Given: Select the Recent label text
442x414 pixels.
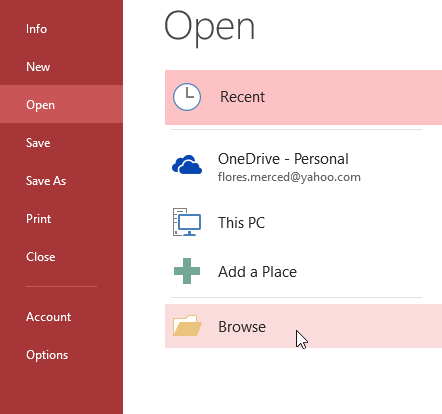Looking at the screenshot, I should click(x=242, y=97).
